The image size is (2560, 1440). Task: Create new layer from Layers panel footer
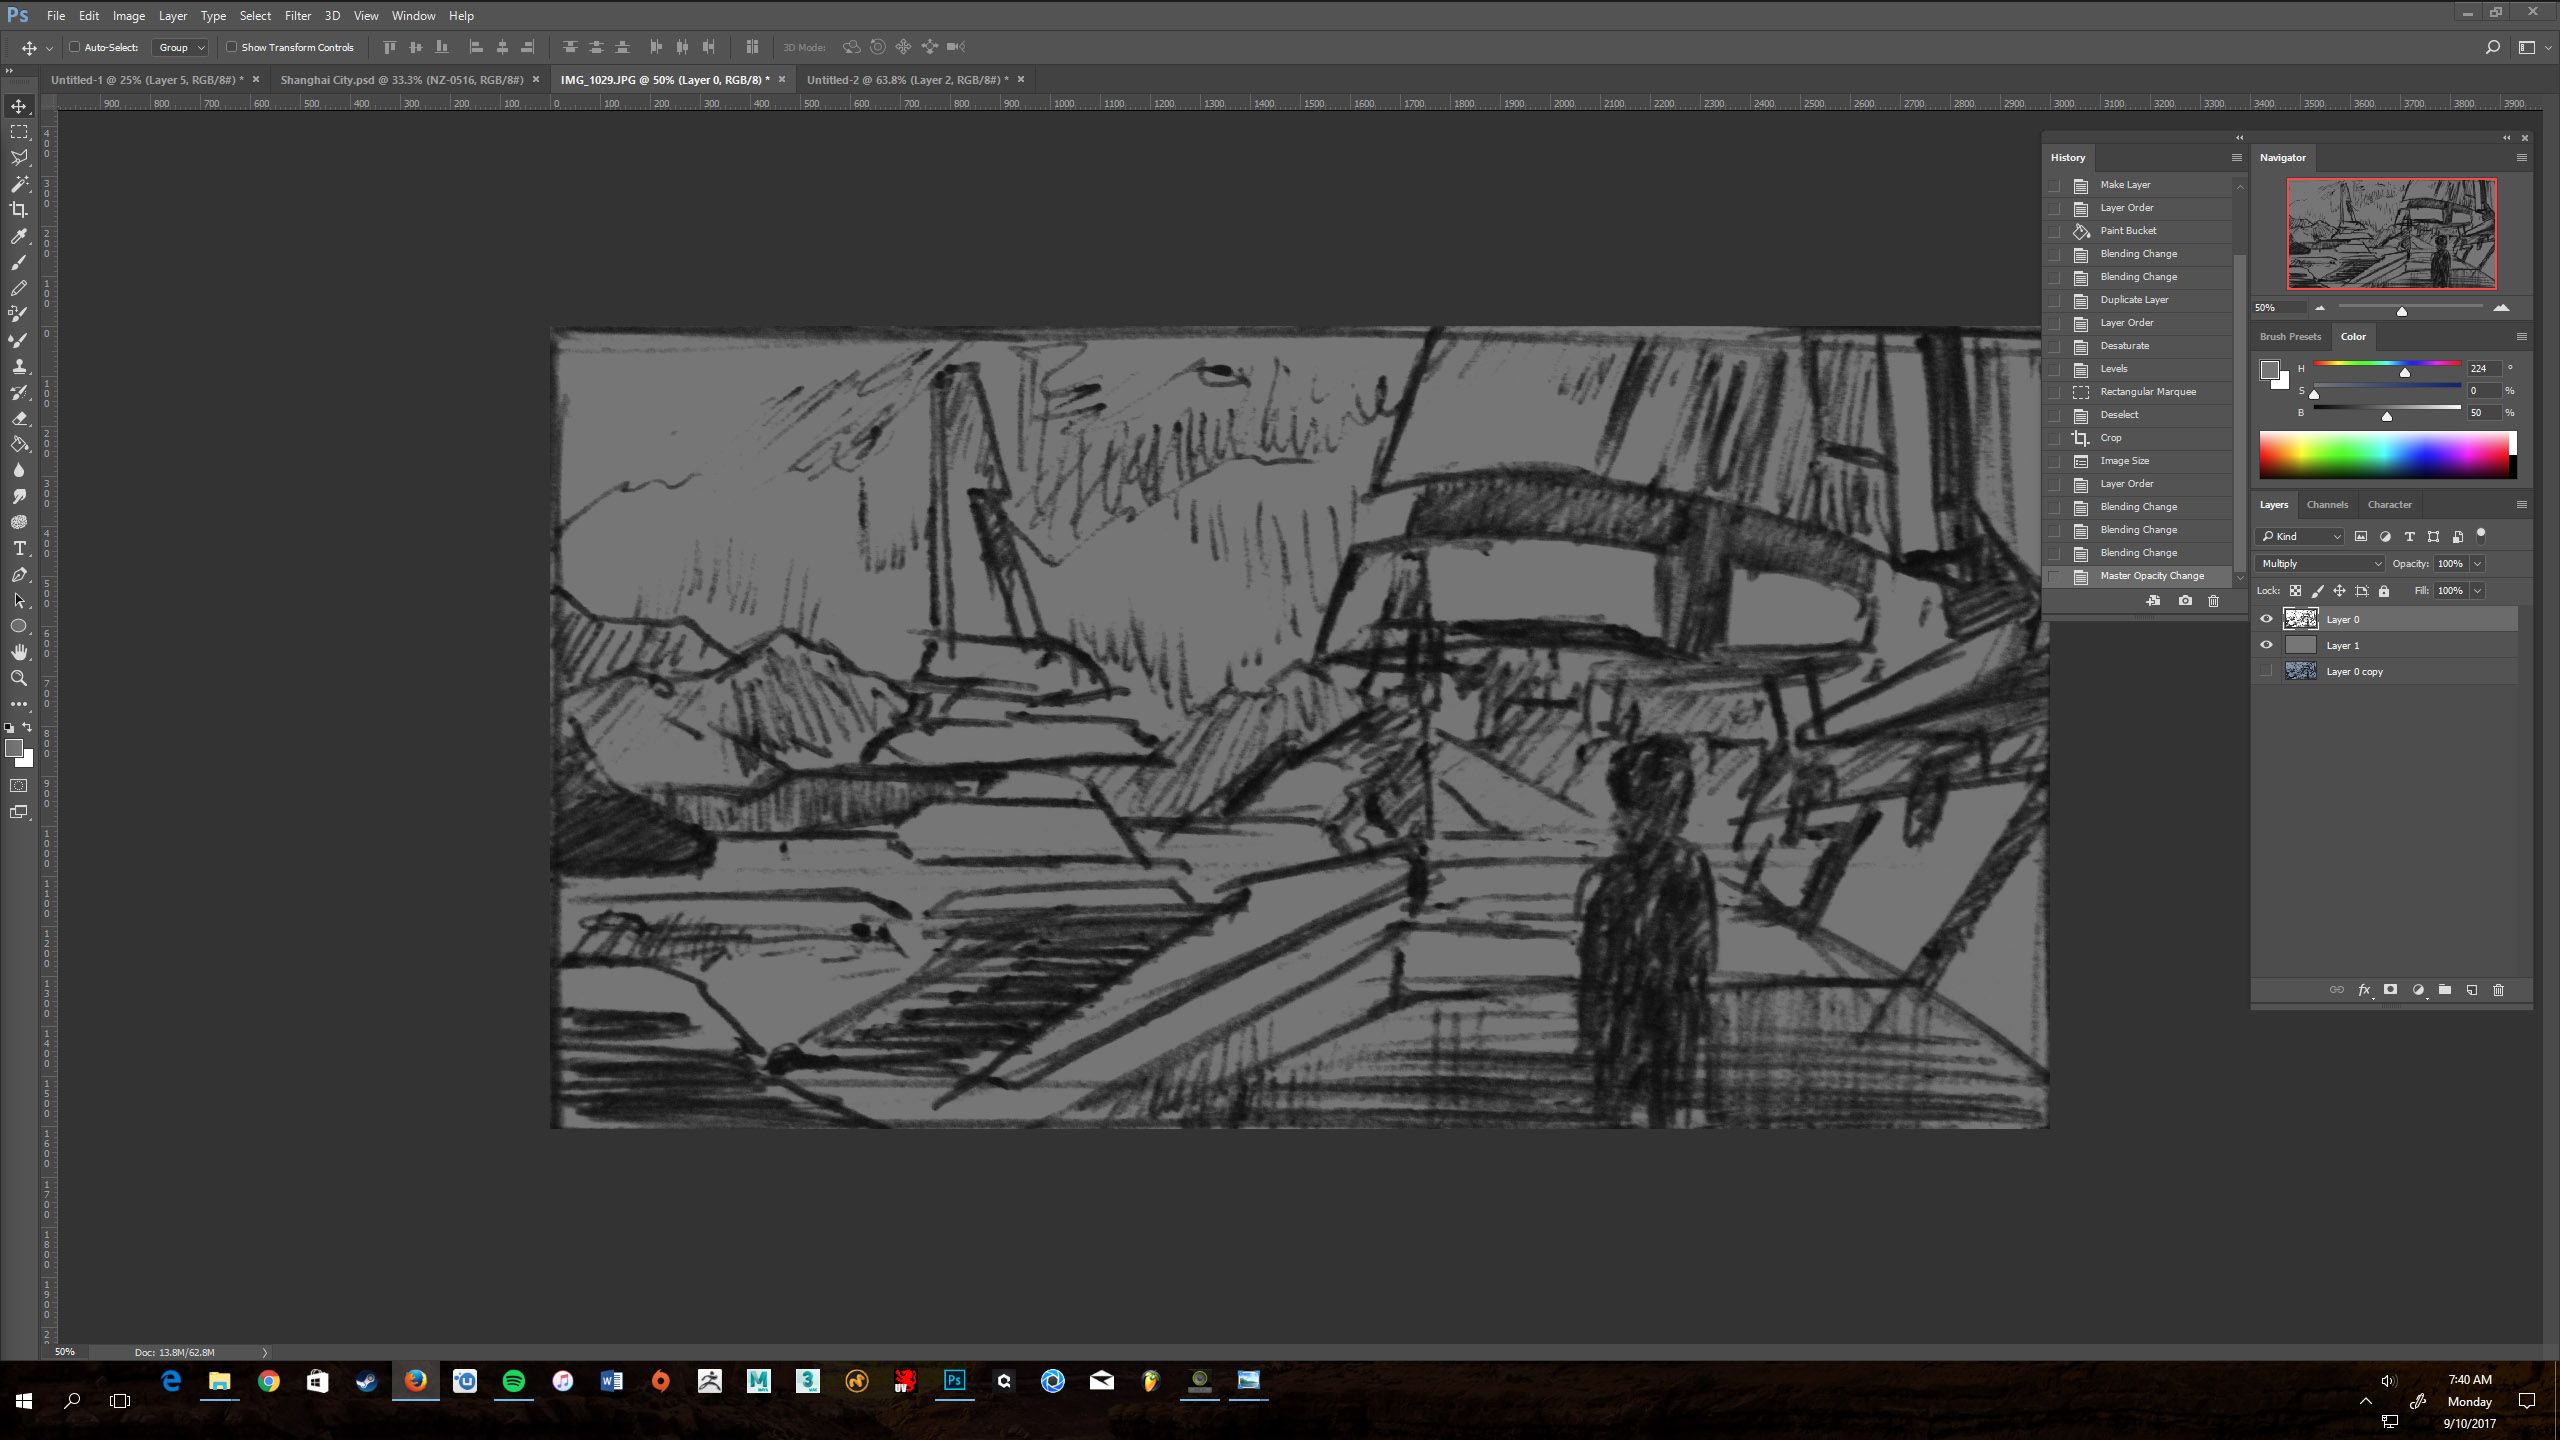[x=2472, y=990]
